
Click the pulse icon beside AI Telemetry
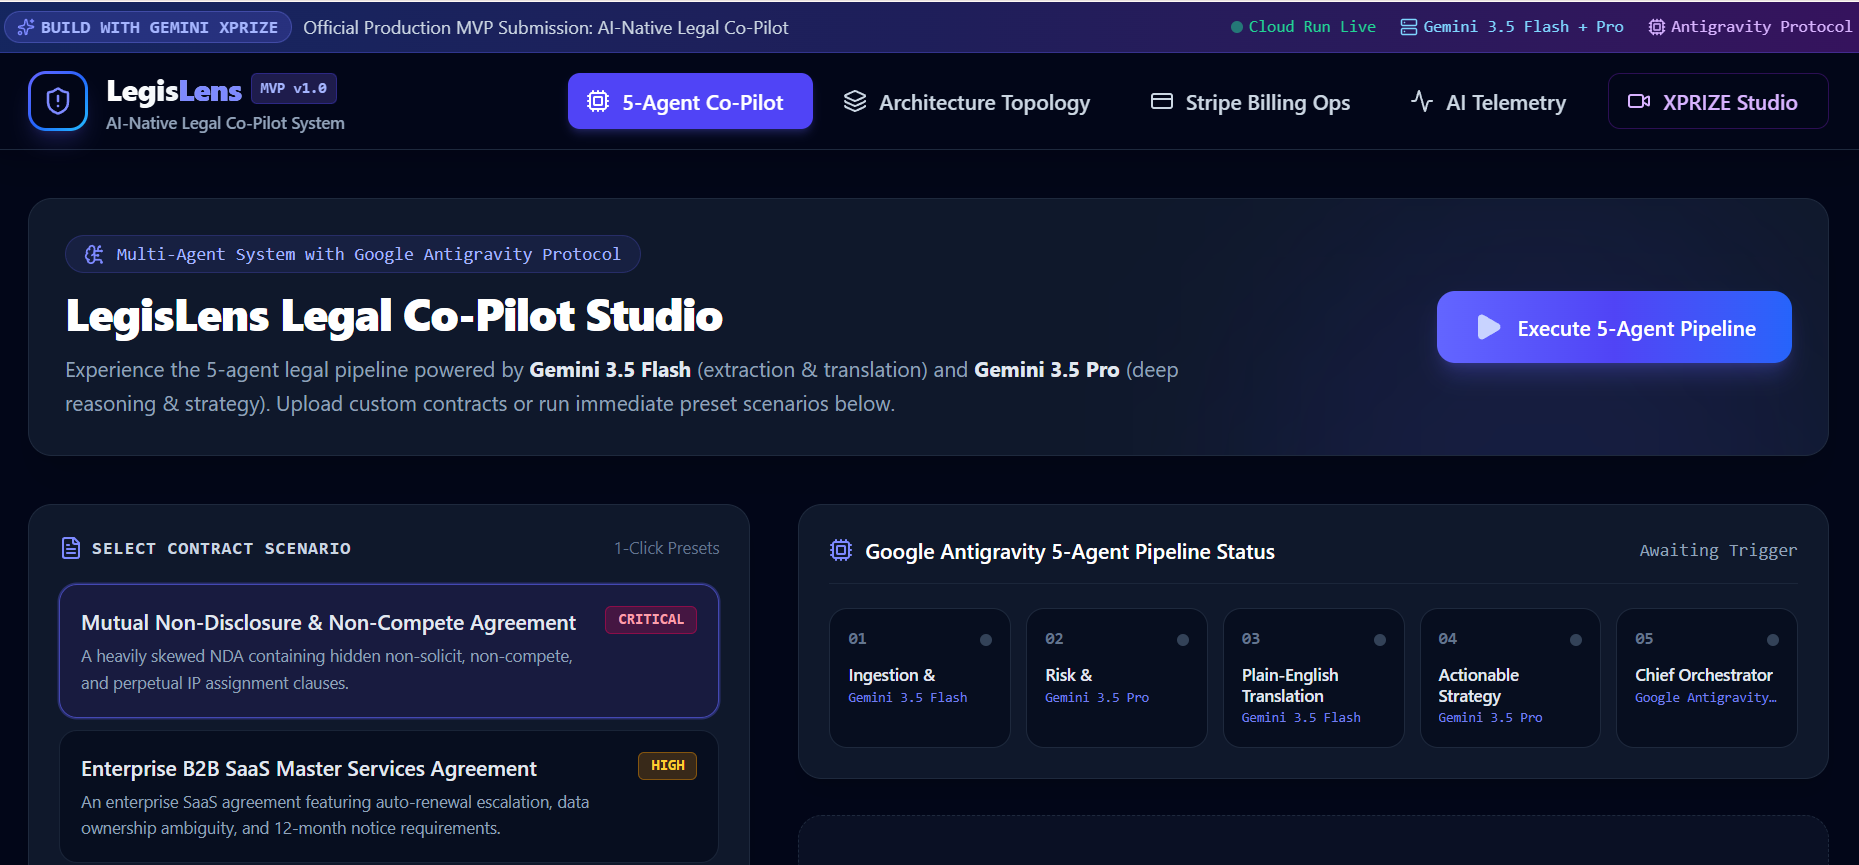[x=1421, y=101]
